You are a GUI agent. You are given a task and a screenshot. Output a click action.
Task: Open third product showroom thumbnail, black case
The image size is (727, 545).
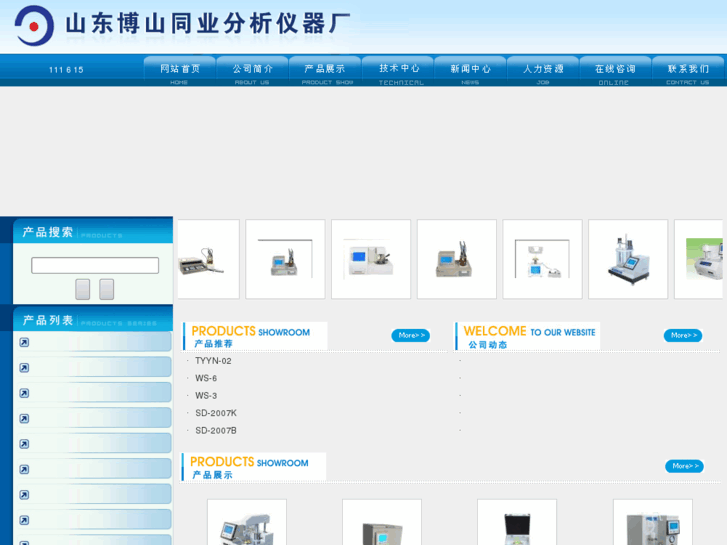[517, 522]
